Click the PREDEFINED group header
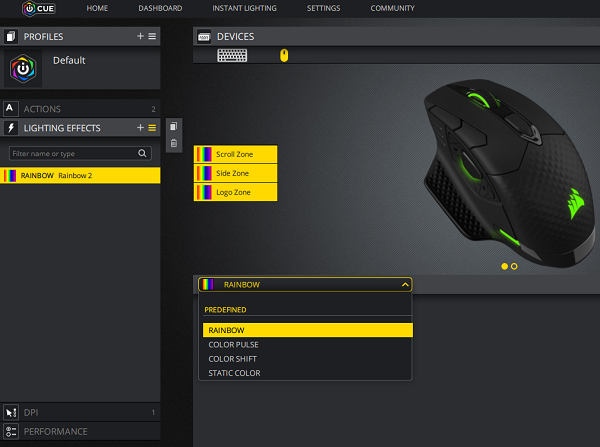600x447 pixels. click(225, 310)
